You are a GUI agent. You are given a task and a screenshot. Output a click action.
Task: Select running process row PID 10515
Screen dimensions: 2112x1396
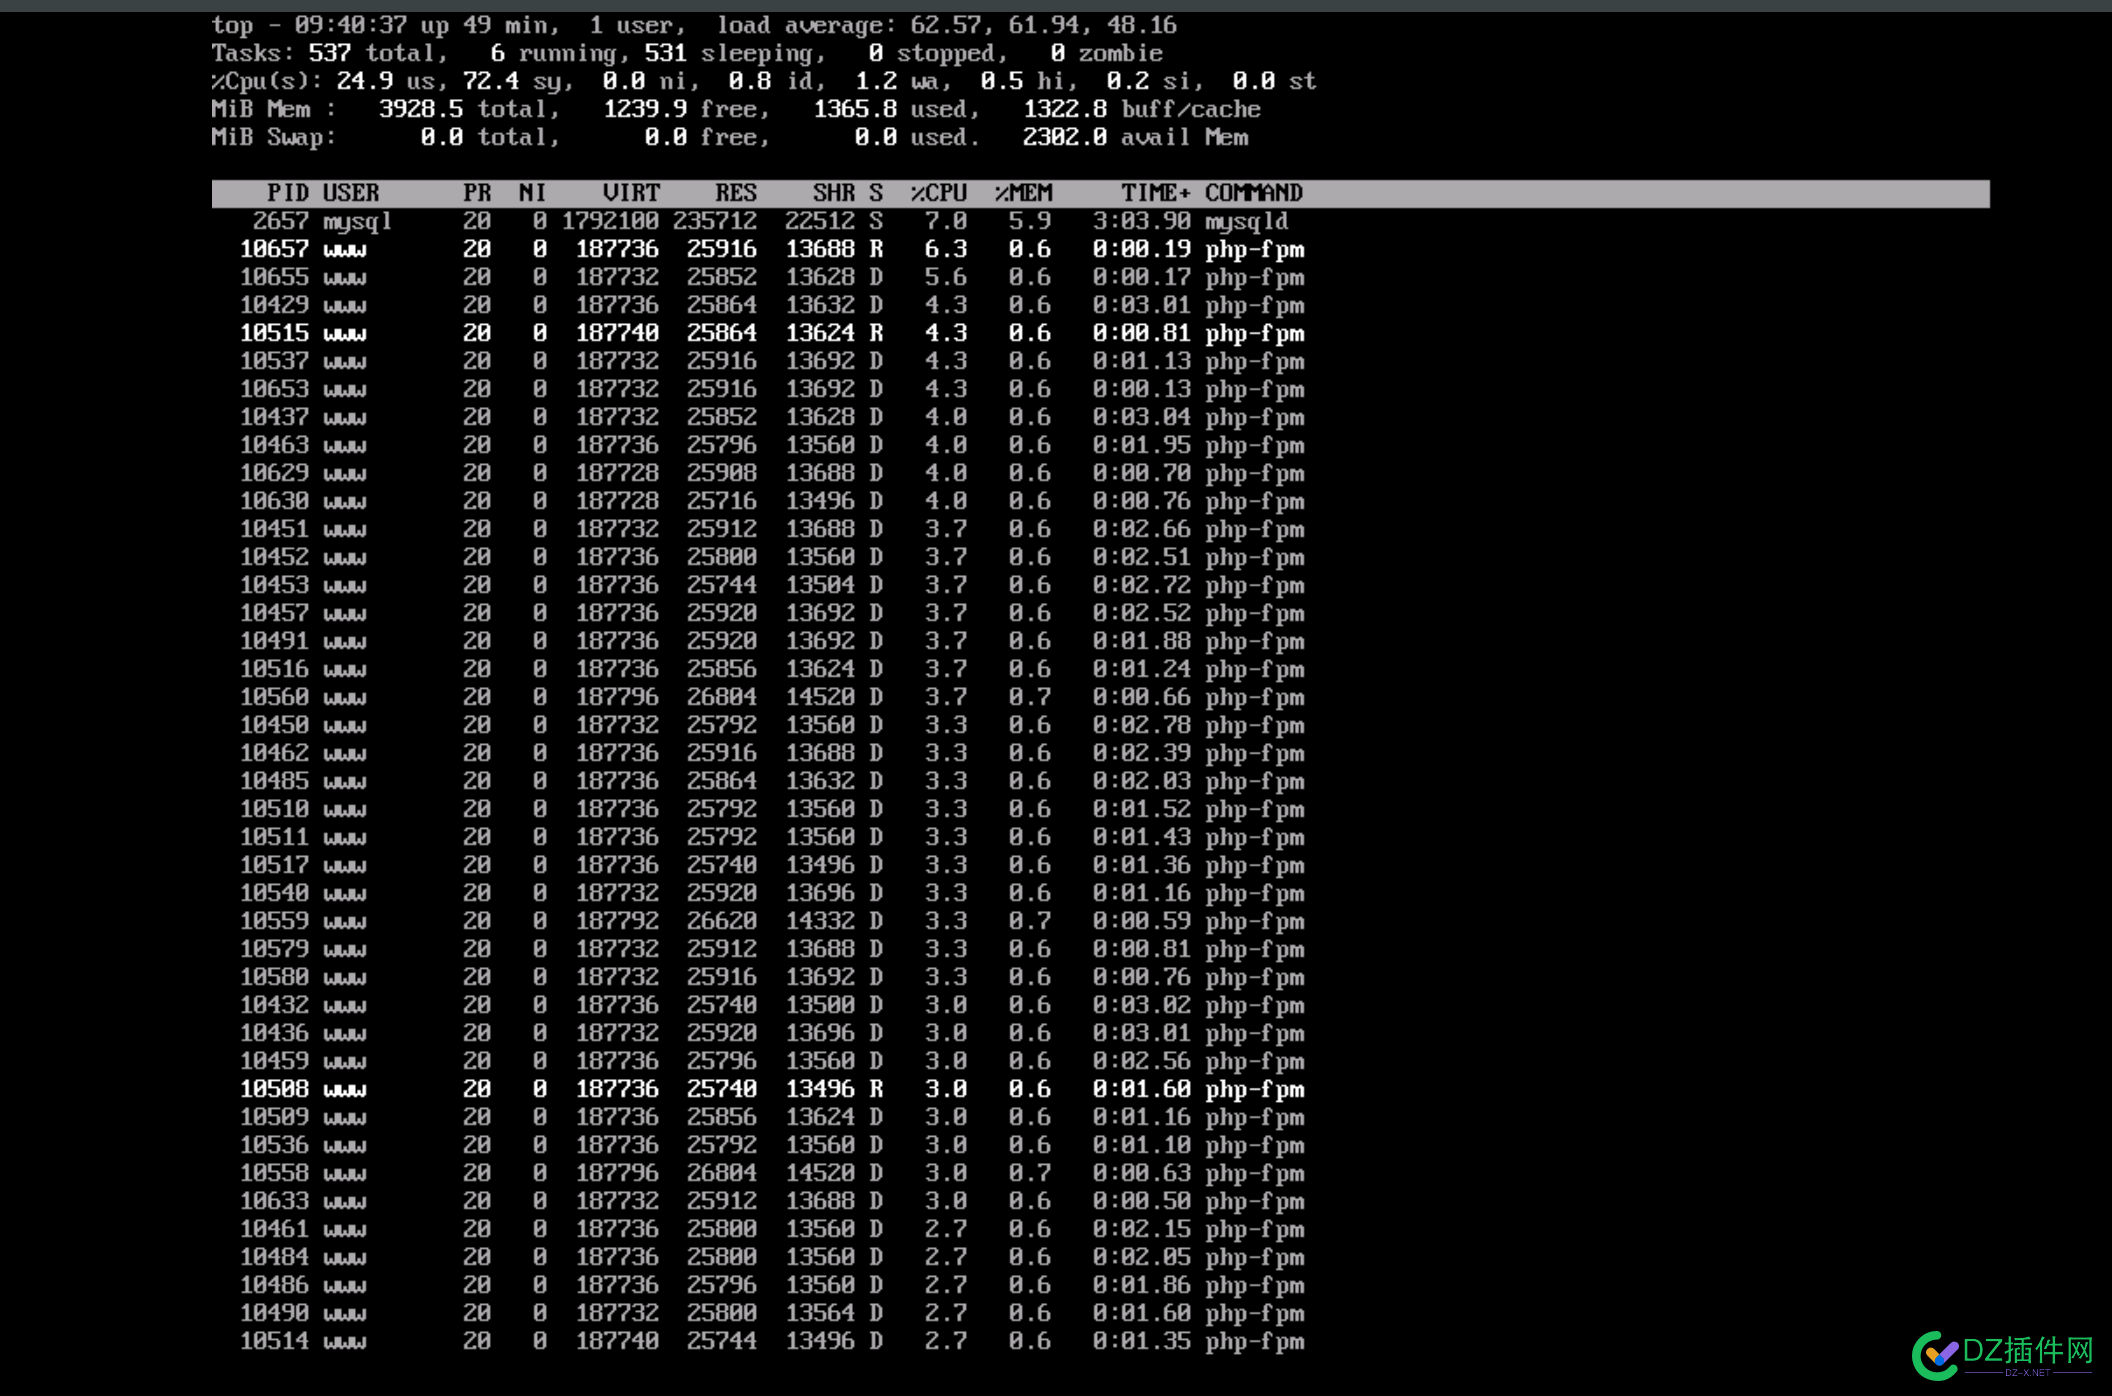[770, 333]
